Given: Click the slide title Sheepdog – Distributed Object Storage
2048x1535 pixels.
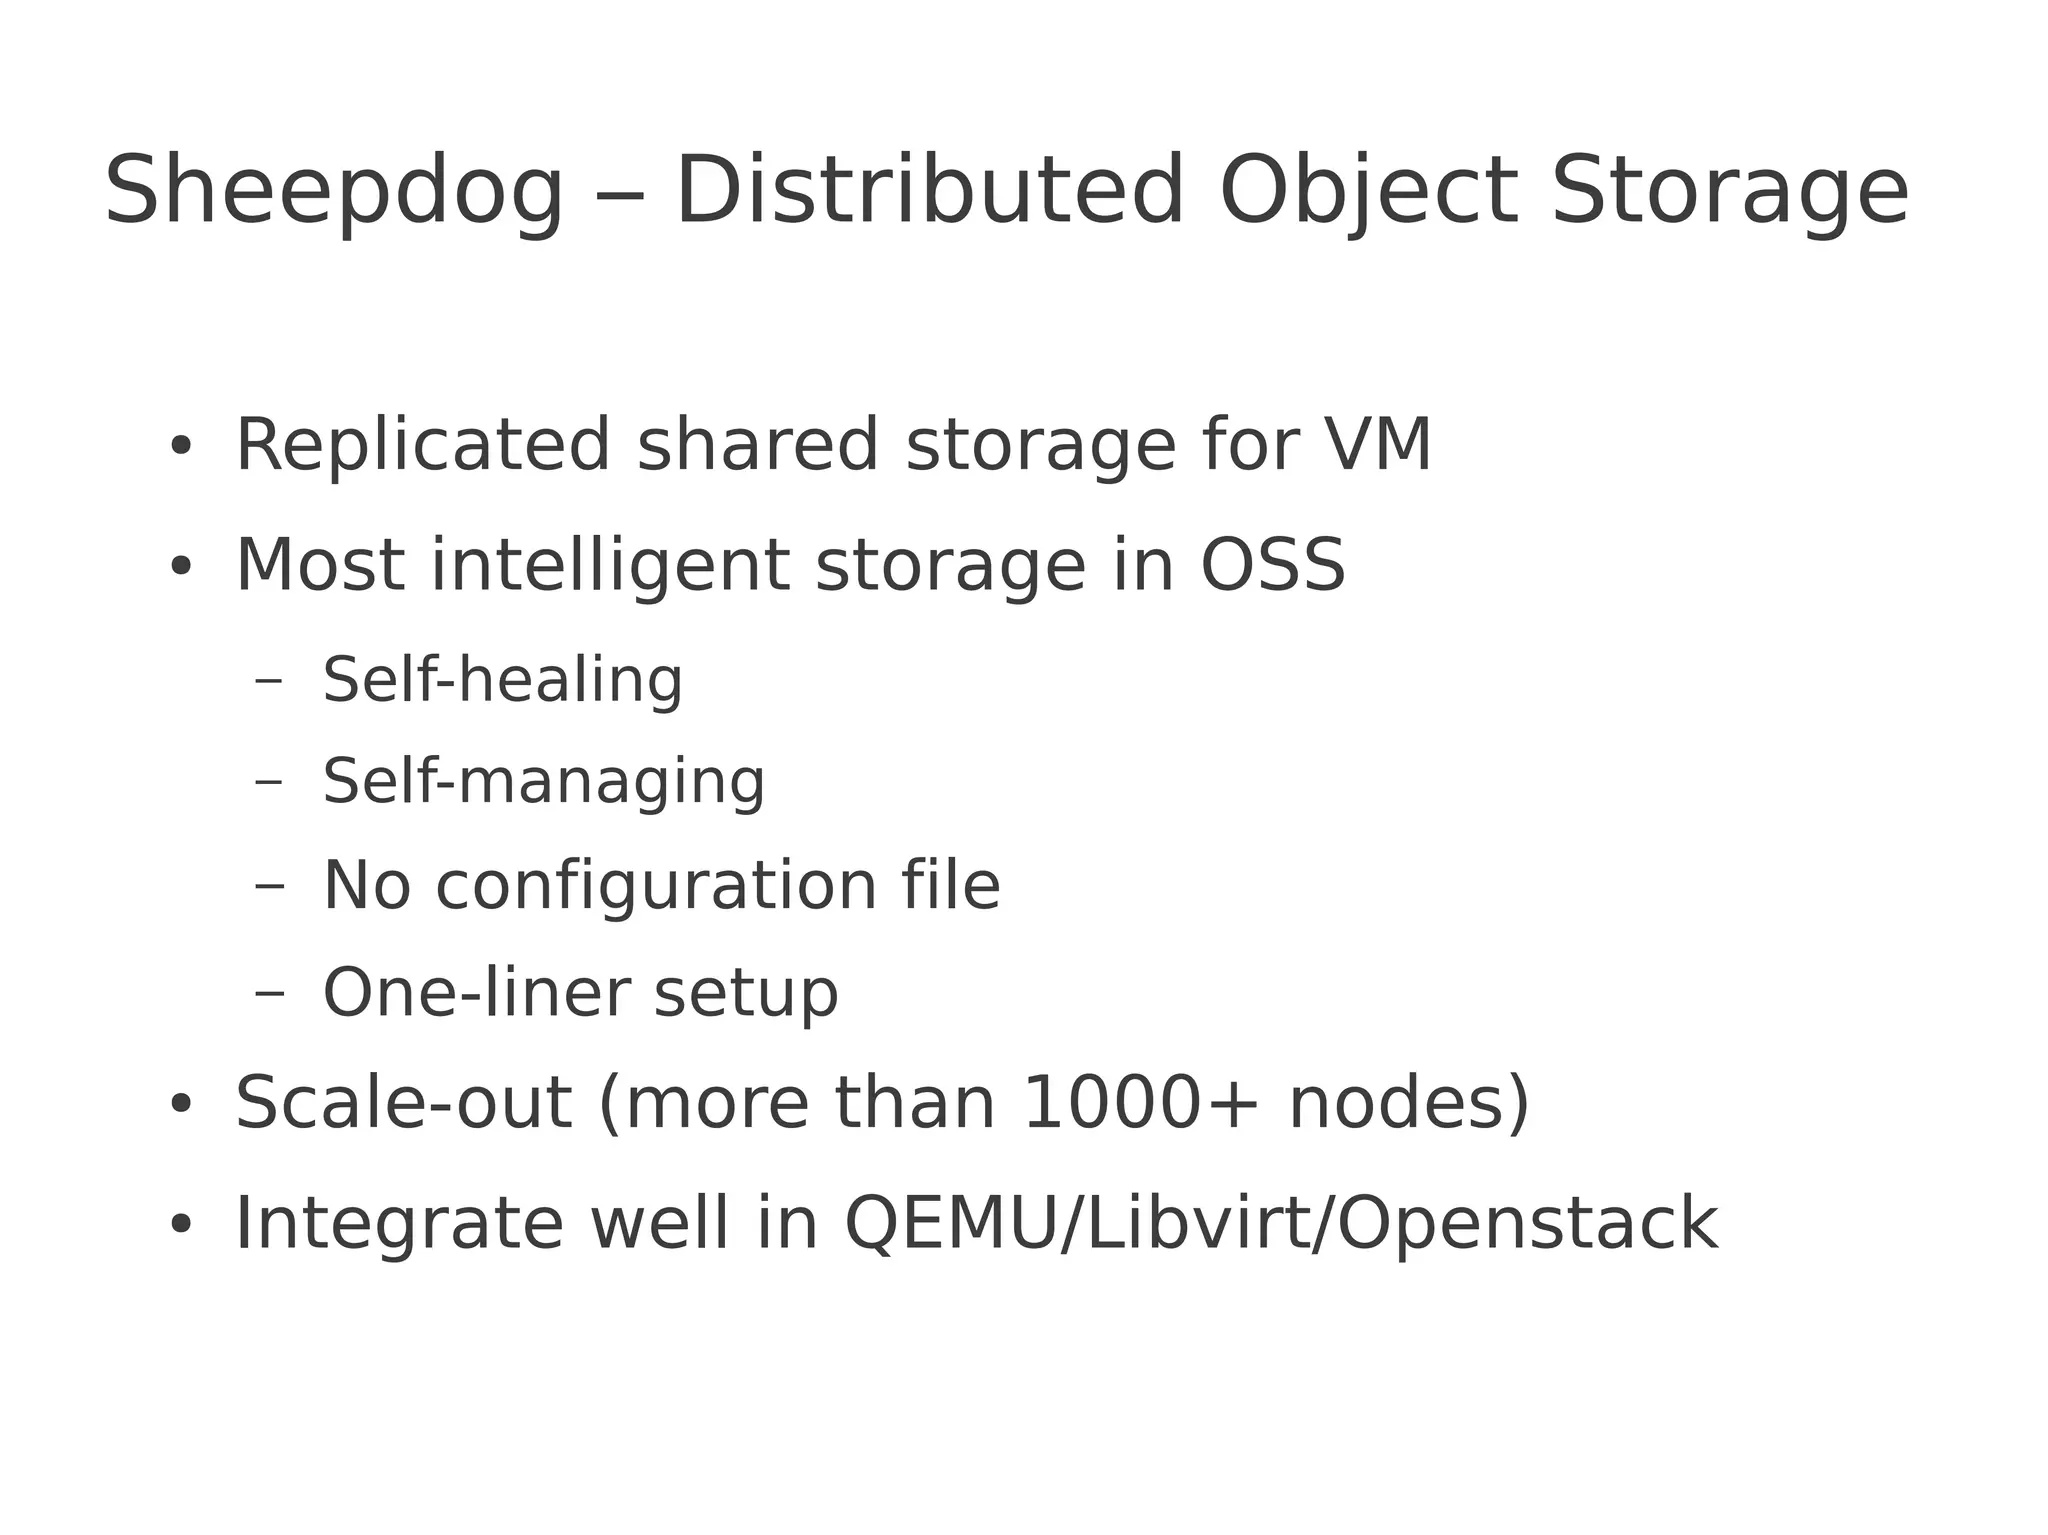Looking at the screenshot, I should click(1006, 192).
